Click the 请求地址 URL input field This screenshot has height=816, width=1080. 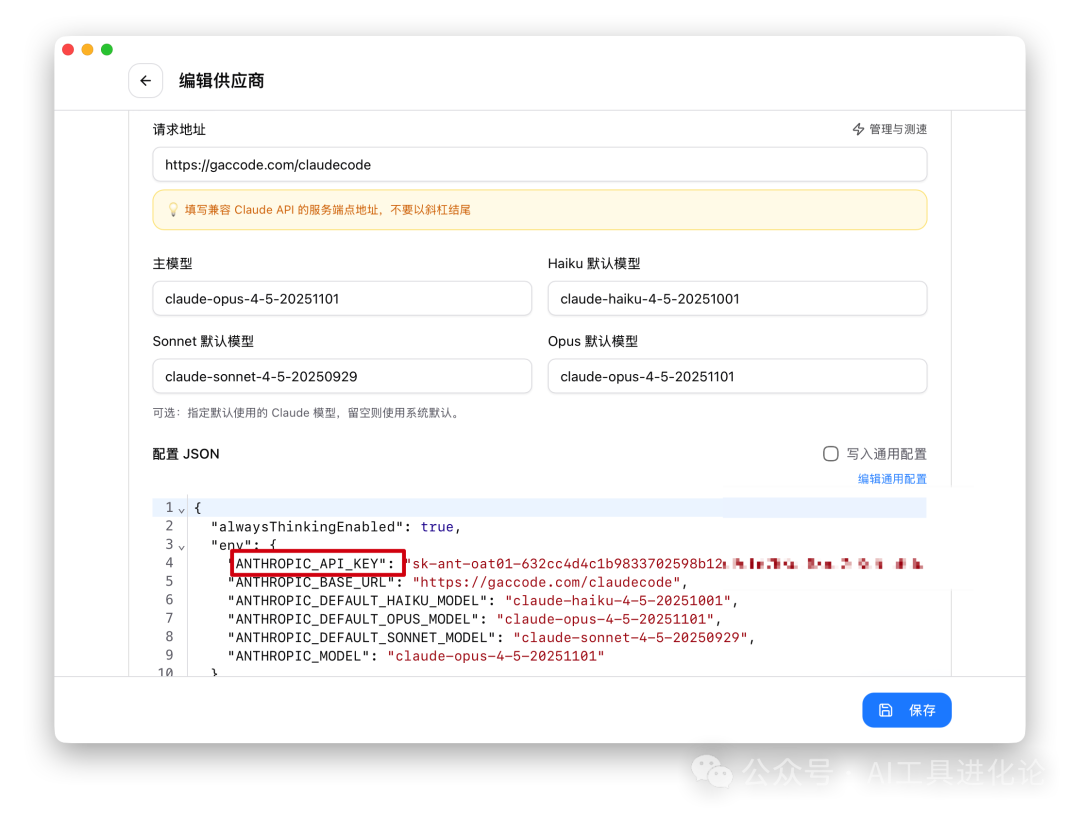[x=540, y=164]
